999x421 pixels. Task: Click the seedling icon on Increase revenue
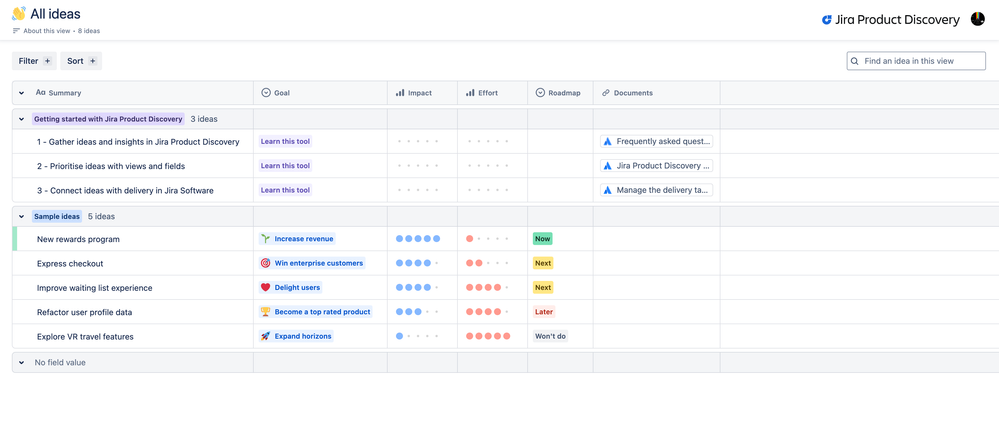coord(265,239)
